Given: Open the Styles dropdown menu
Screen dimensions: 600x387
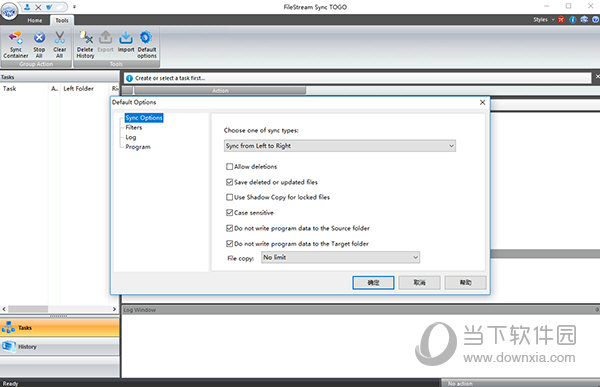Looking at the screenshot, I should click(544, 20).
